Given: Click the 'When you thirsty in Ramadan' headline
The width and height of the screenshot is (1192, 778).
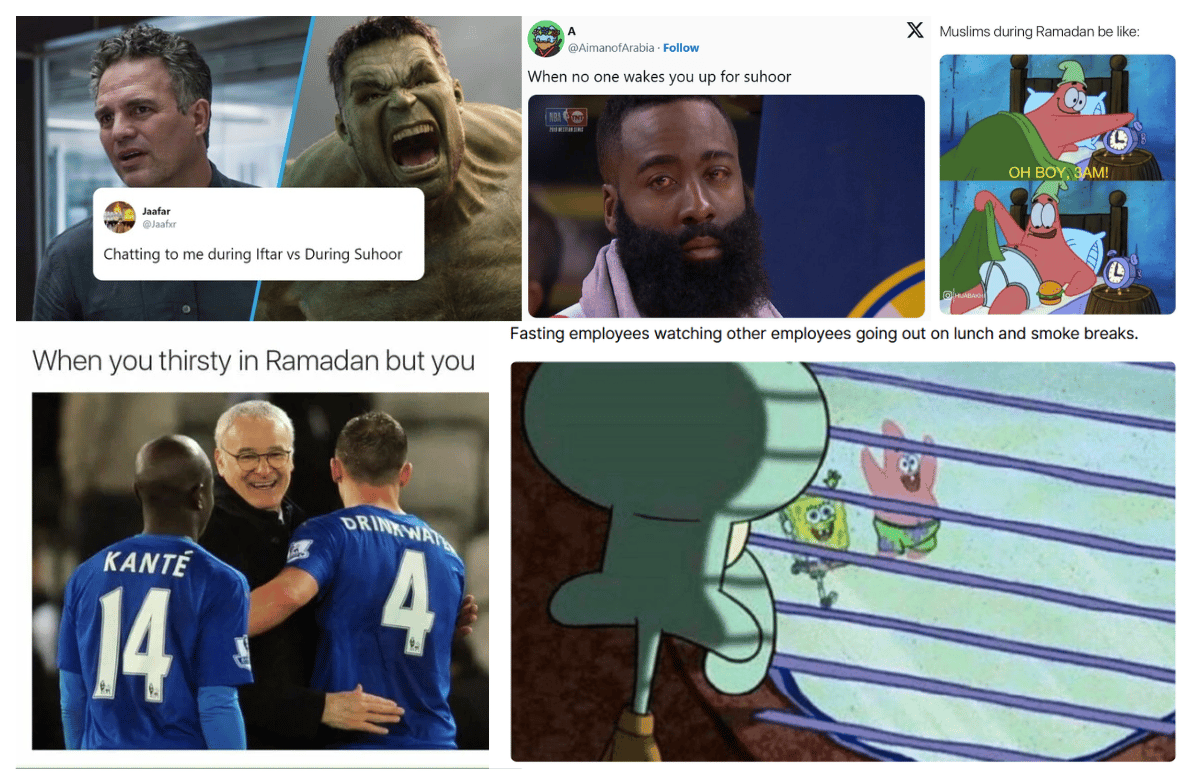Looking at the screenshot, I should tap(253, 361).
